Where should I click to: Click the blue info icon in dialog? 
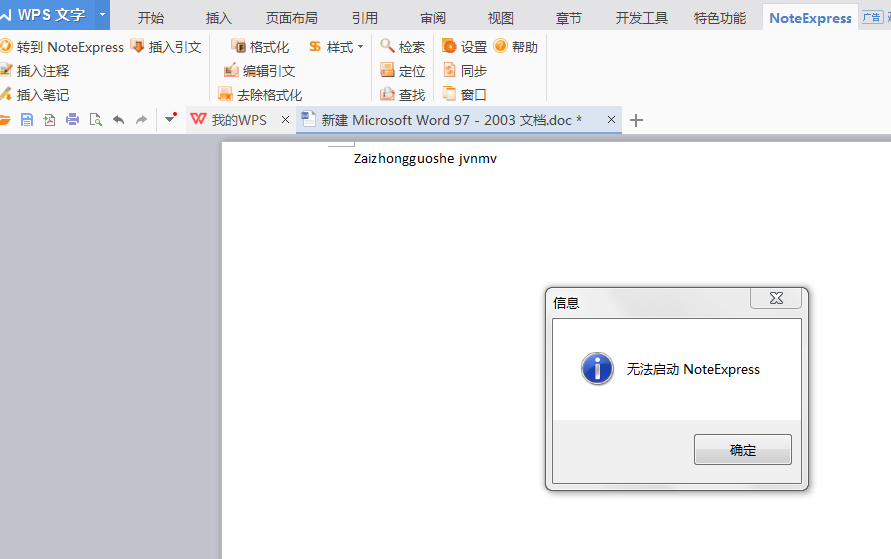click(597, 369)
